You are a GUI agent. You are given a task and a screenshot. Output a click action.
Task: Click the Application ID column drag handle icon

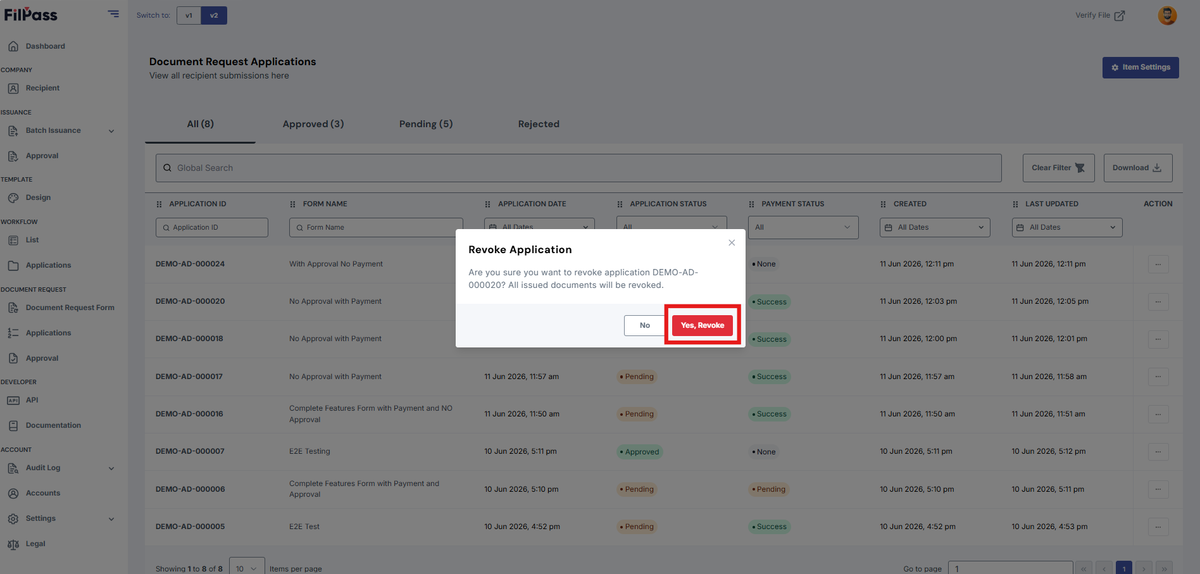pyautogui.click(x=160, y=204)
